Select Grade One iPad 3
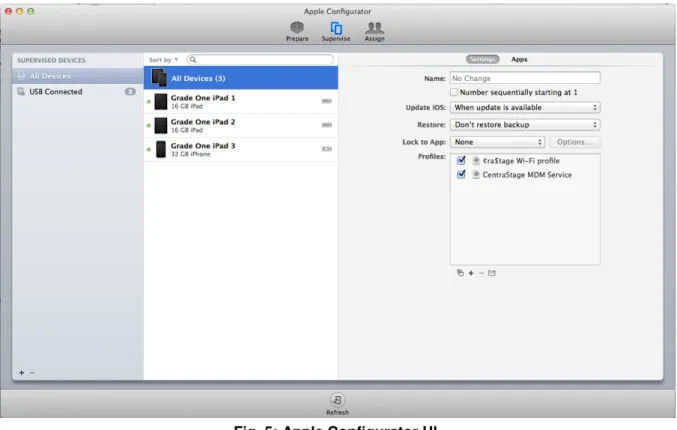The image size is (677, 430). [241, 149]
